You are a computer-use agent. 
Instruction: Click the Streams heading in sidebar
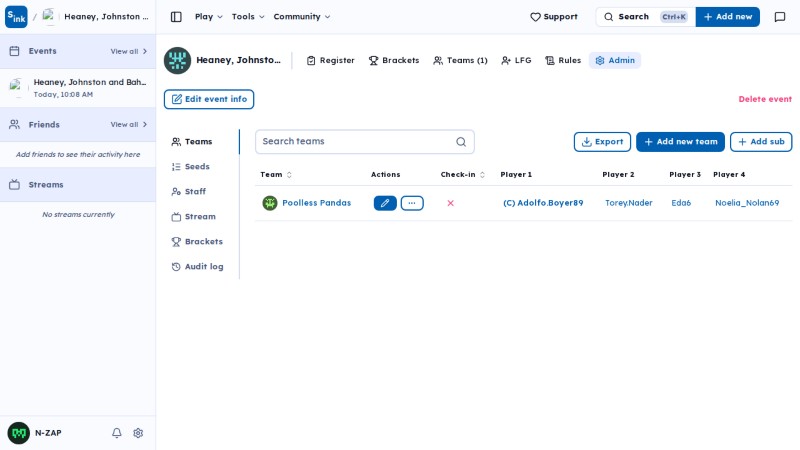click(x=46, y=185)
